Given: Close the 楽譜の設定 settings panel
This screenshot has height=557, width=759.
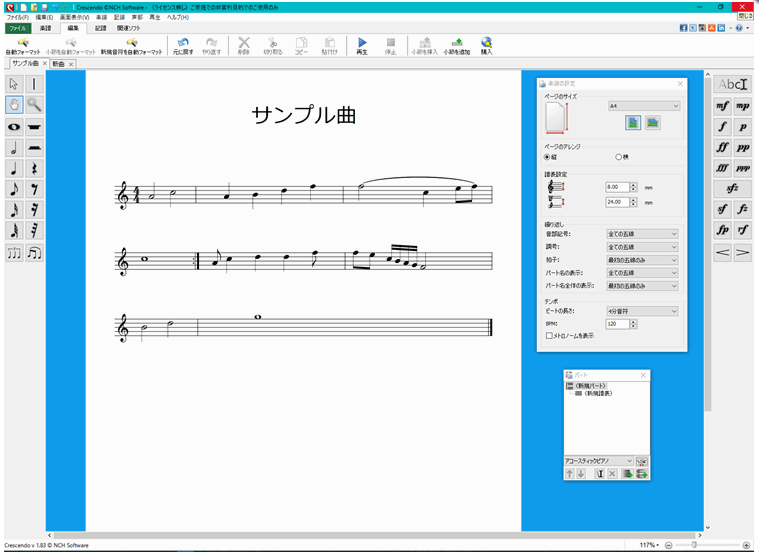Looking at the screenshot, I should 680,84.
